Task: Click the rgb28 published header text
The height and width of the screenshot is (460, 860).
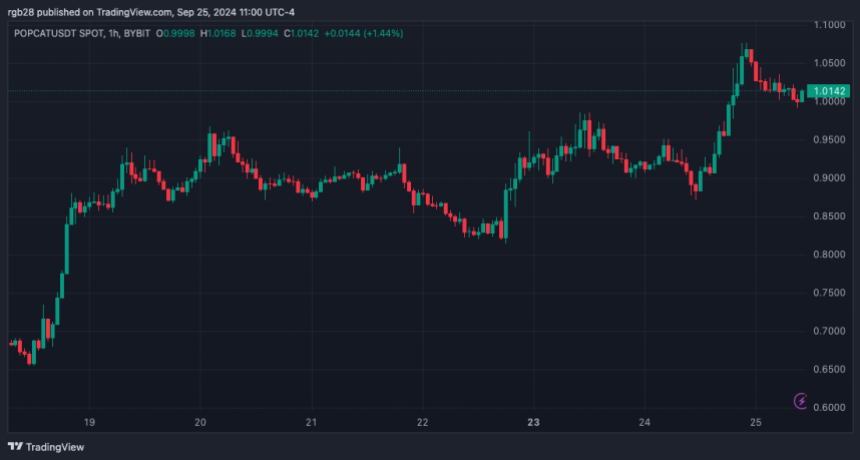Action: click(x=150, y=12)
